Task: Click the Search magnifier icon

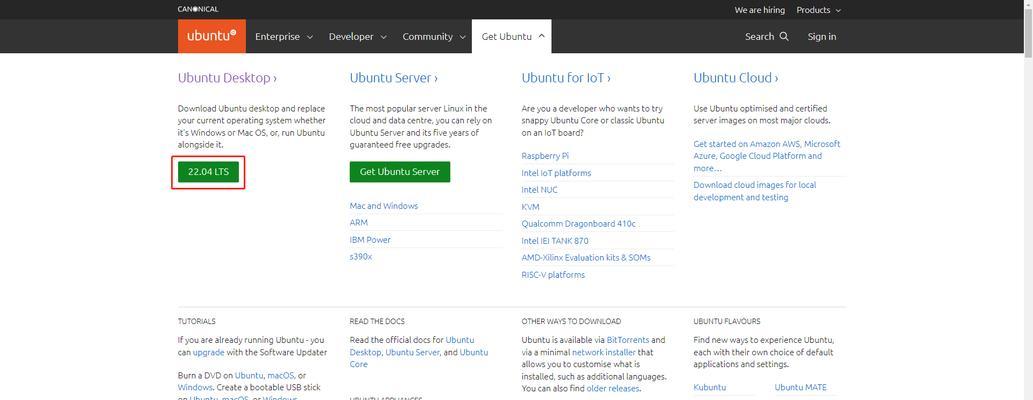Action: click(784, 37)
